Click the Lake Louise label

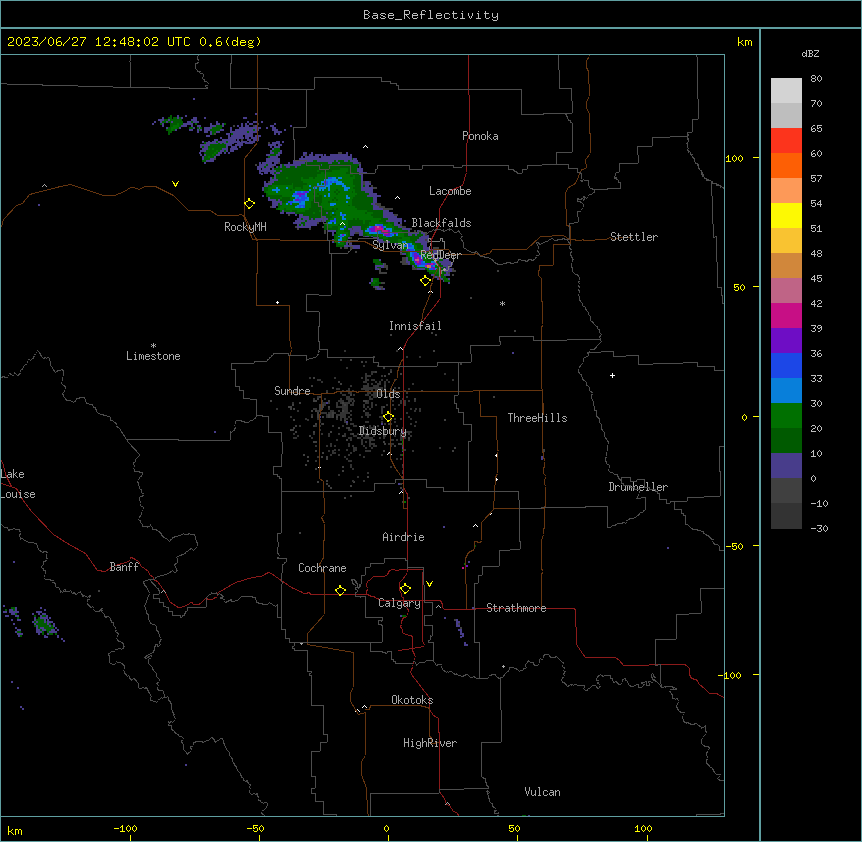(x=18, y=484)
